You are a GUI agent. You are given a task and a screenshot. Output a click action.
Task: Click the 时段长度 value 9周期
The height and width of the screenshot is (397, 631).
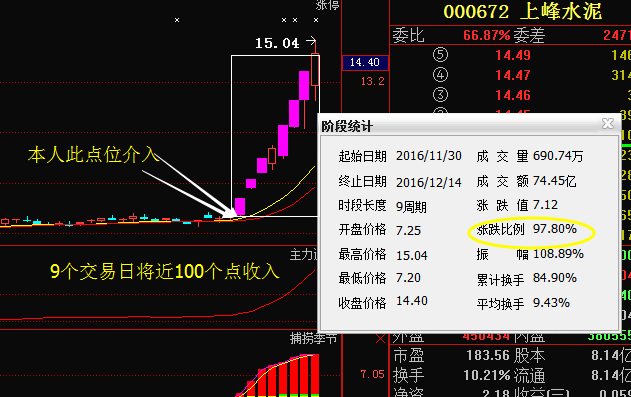pyautogui.click(x=411, y=207)
